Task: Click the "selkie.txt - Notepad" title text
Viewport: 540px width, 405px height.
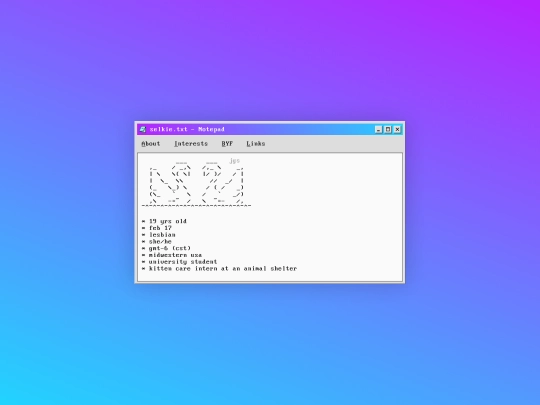Action: tap(187, 129)
